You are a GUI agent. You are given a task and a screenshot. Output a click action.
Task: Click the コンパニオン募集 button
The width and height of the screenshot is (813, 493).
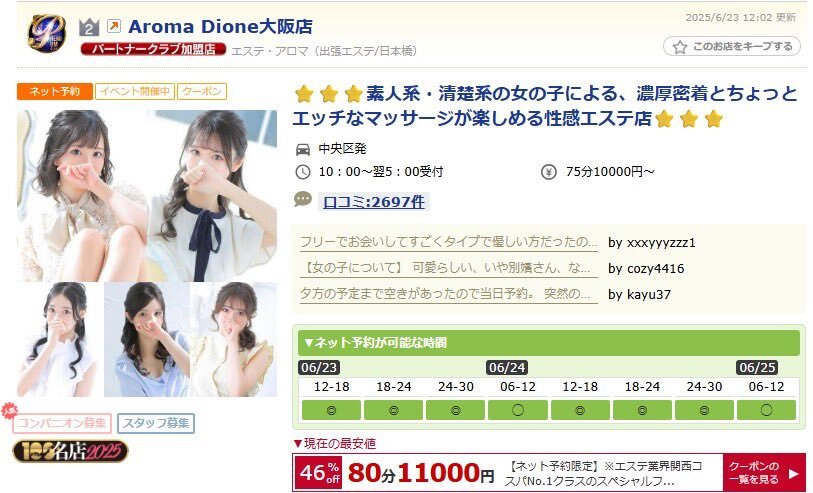coord(62,423)
